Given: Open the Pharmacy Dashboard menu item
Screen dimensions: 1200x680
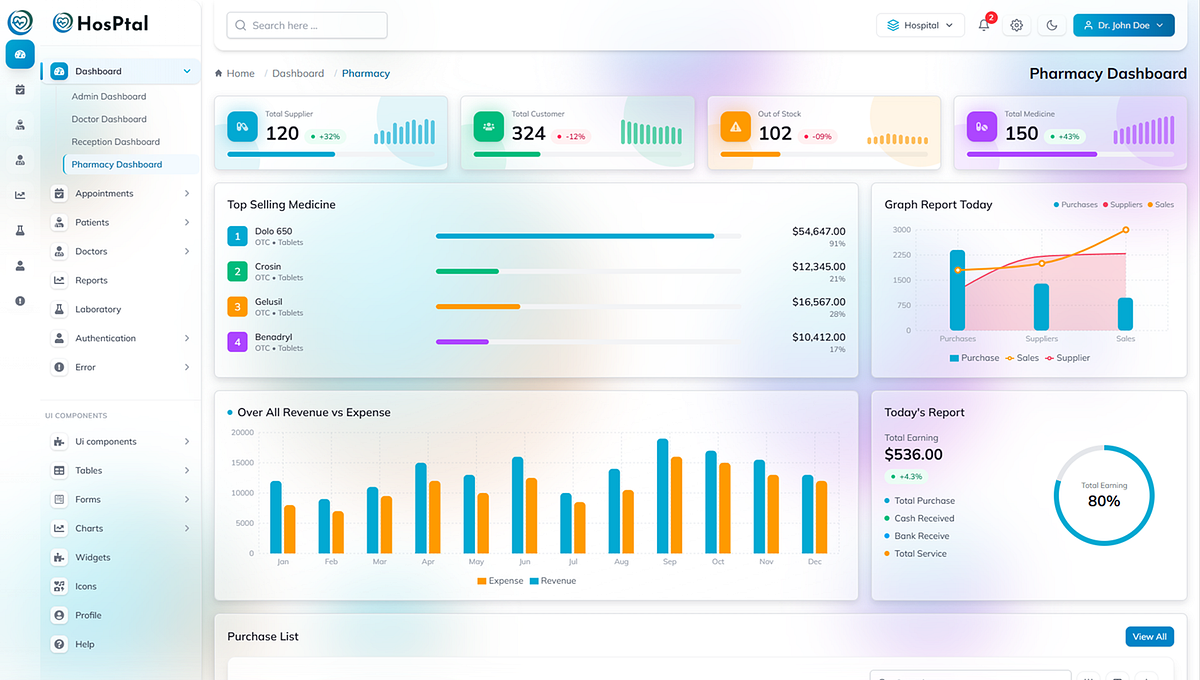Looking at the screenshot, I should click(x=118, y=164).
